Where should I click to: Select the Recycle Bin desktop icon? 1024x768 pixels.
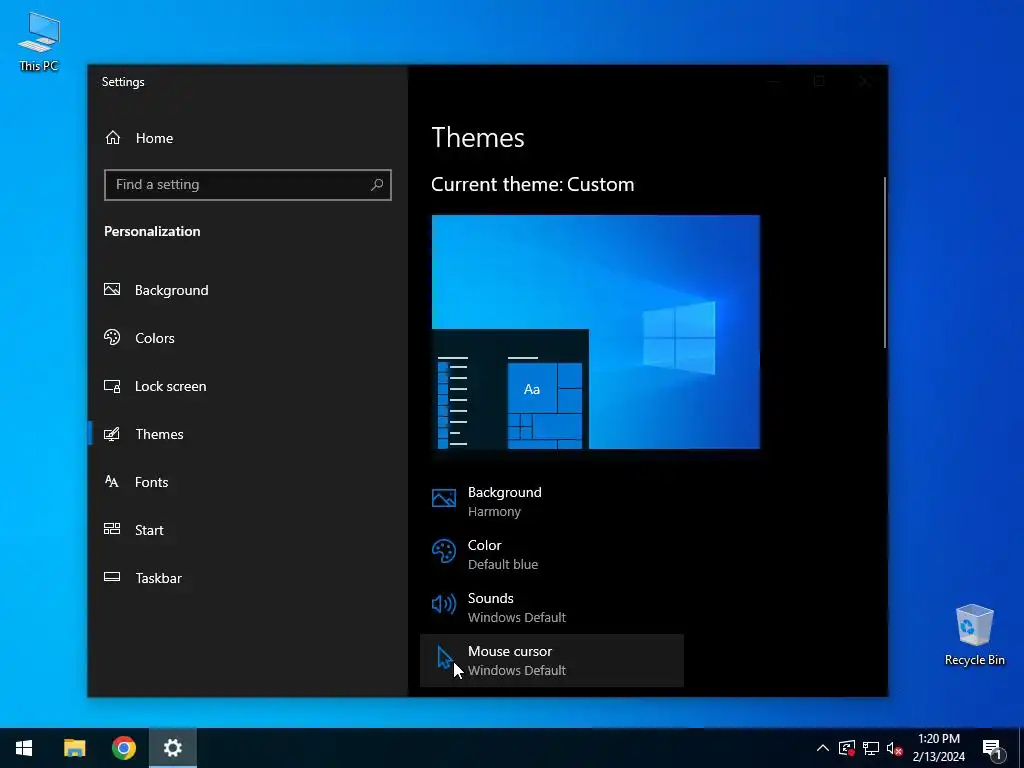974,635
